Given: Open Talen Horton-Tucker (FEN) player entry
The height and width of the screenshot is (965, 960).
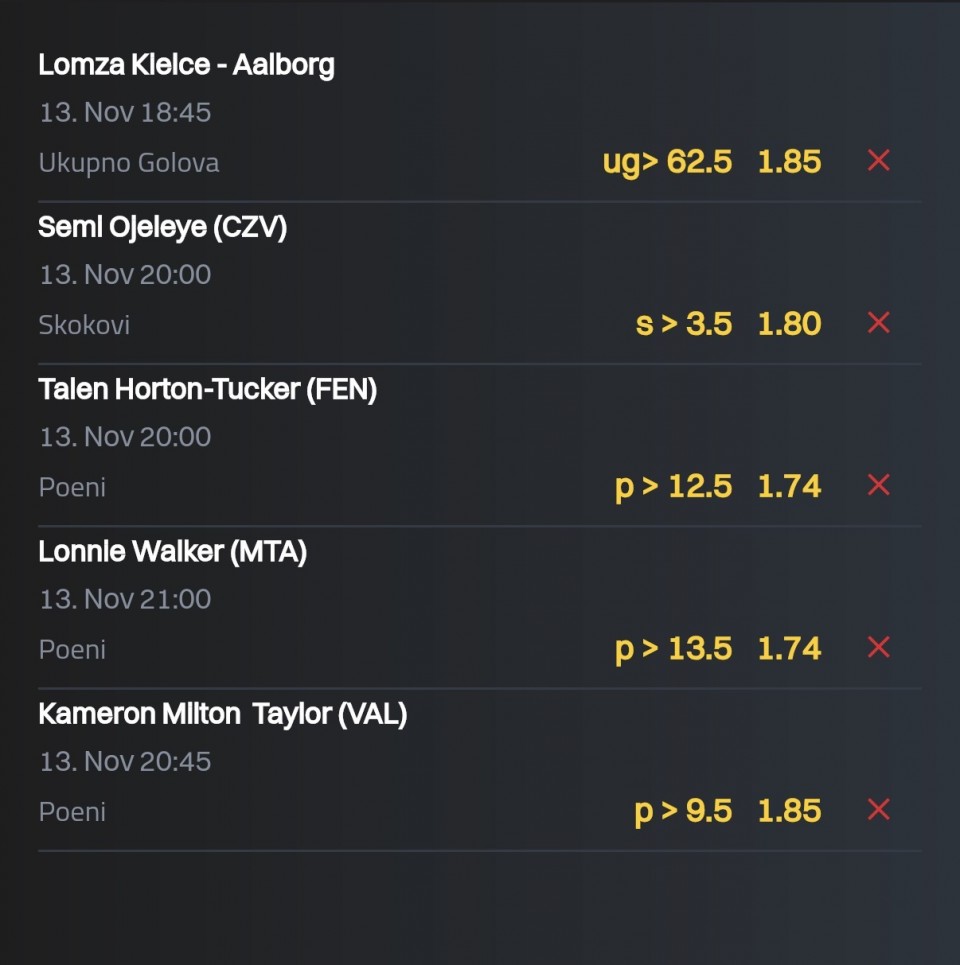Looking at the screenshot, I should tap(207, 390).
